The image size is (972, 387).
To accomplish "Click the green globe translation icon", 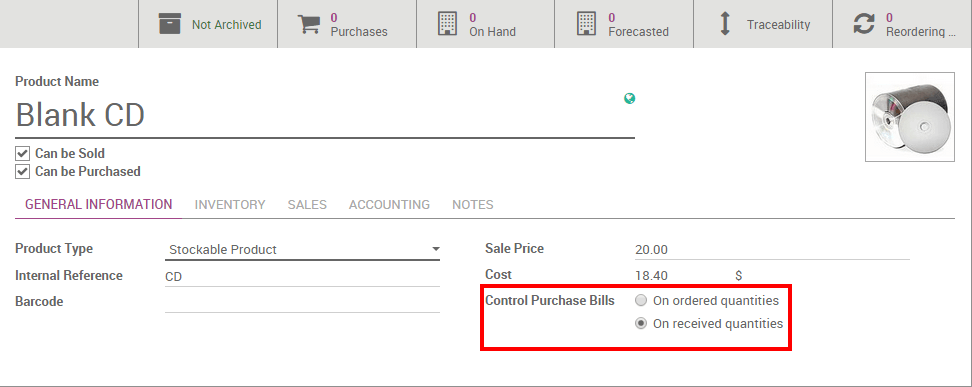I will (629, 98).
